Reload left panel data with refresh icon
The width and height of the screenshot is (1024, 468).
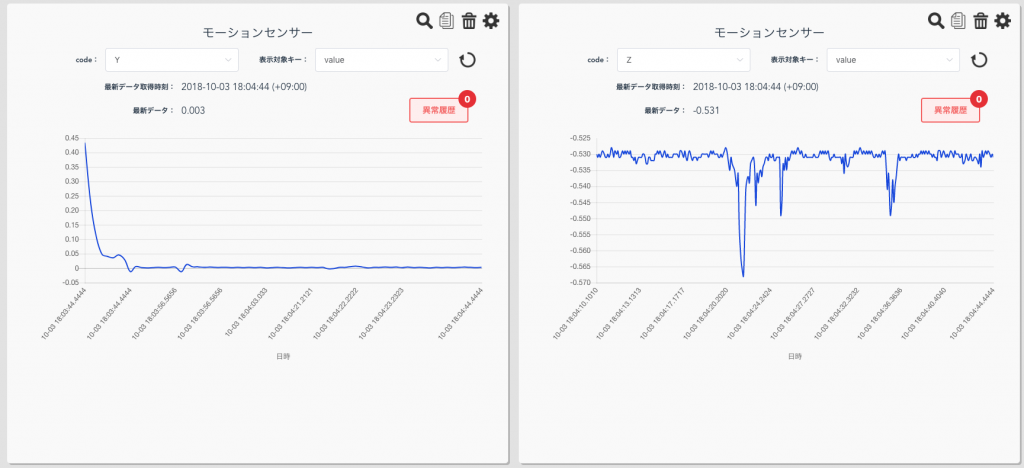click(467, 60)
